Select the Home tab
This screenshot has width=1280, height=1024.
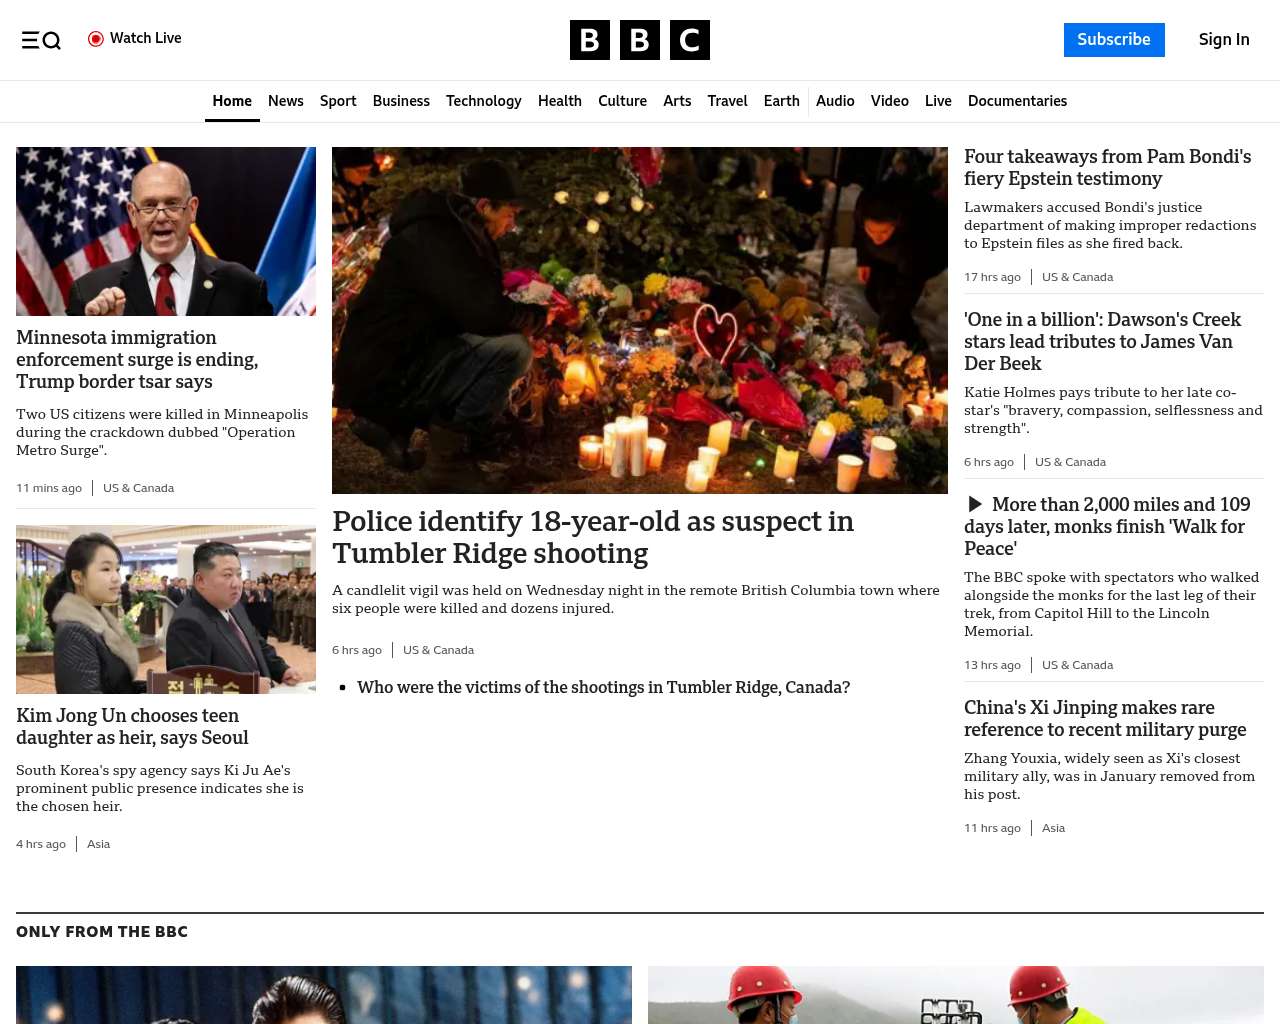tap(232, 101)
